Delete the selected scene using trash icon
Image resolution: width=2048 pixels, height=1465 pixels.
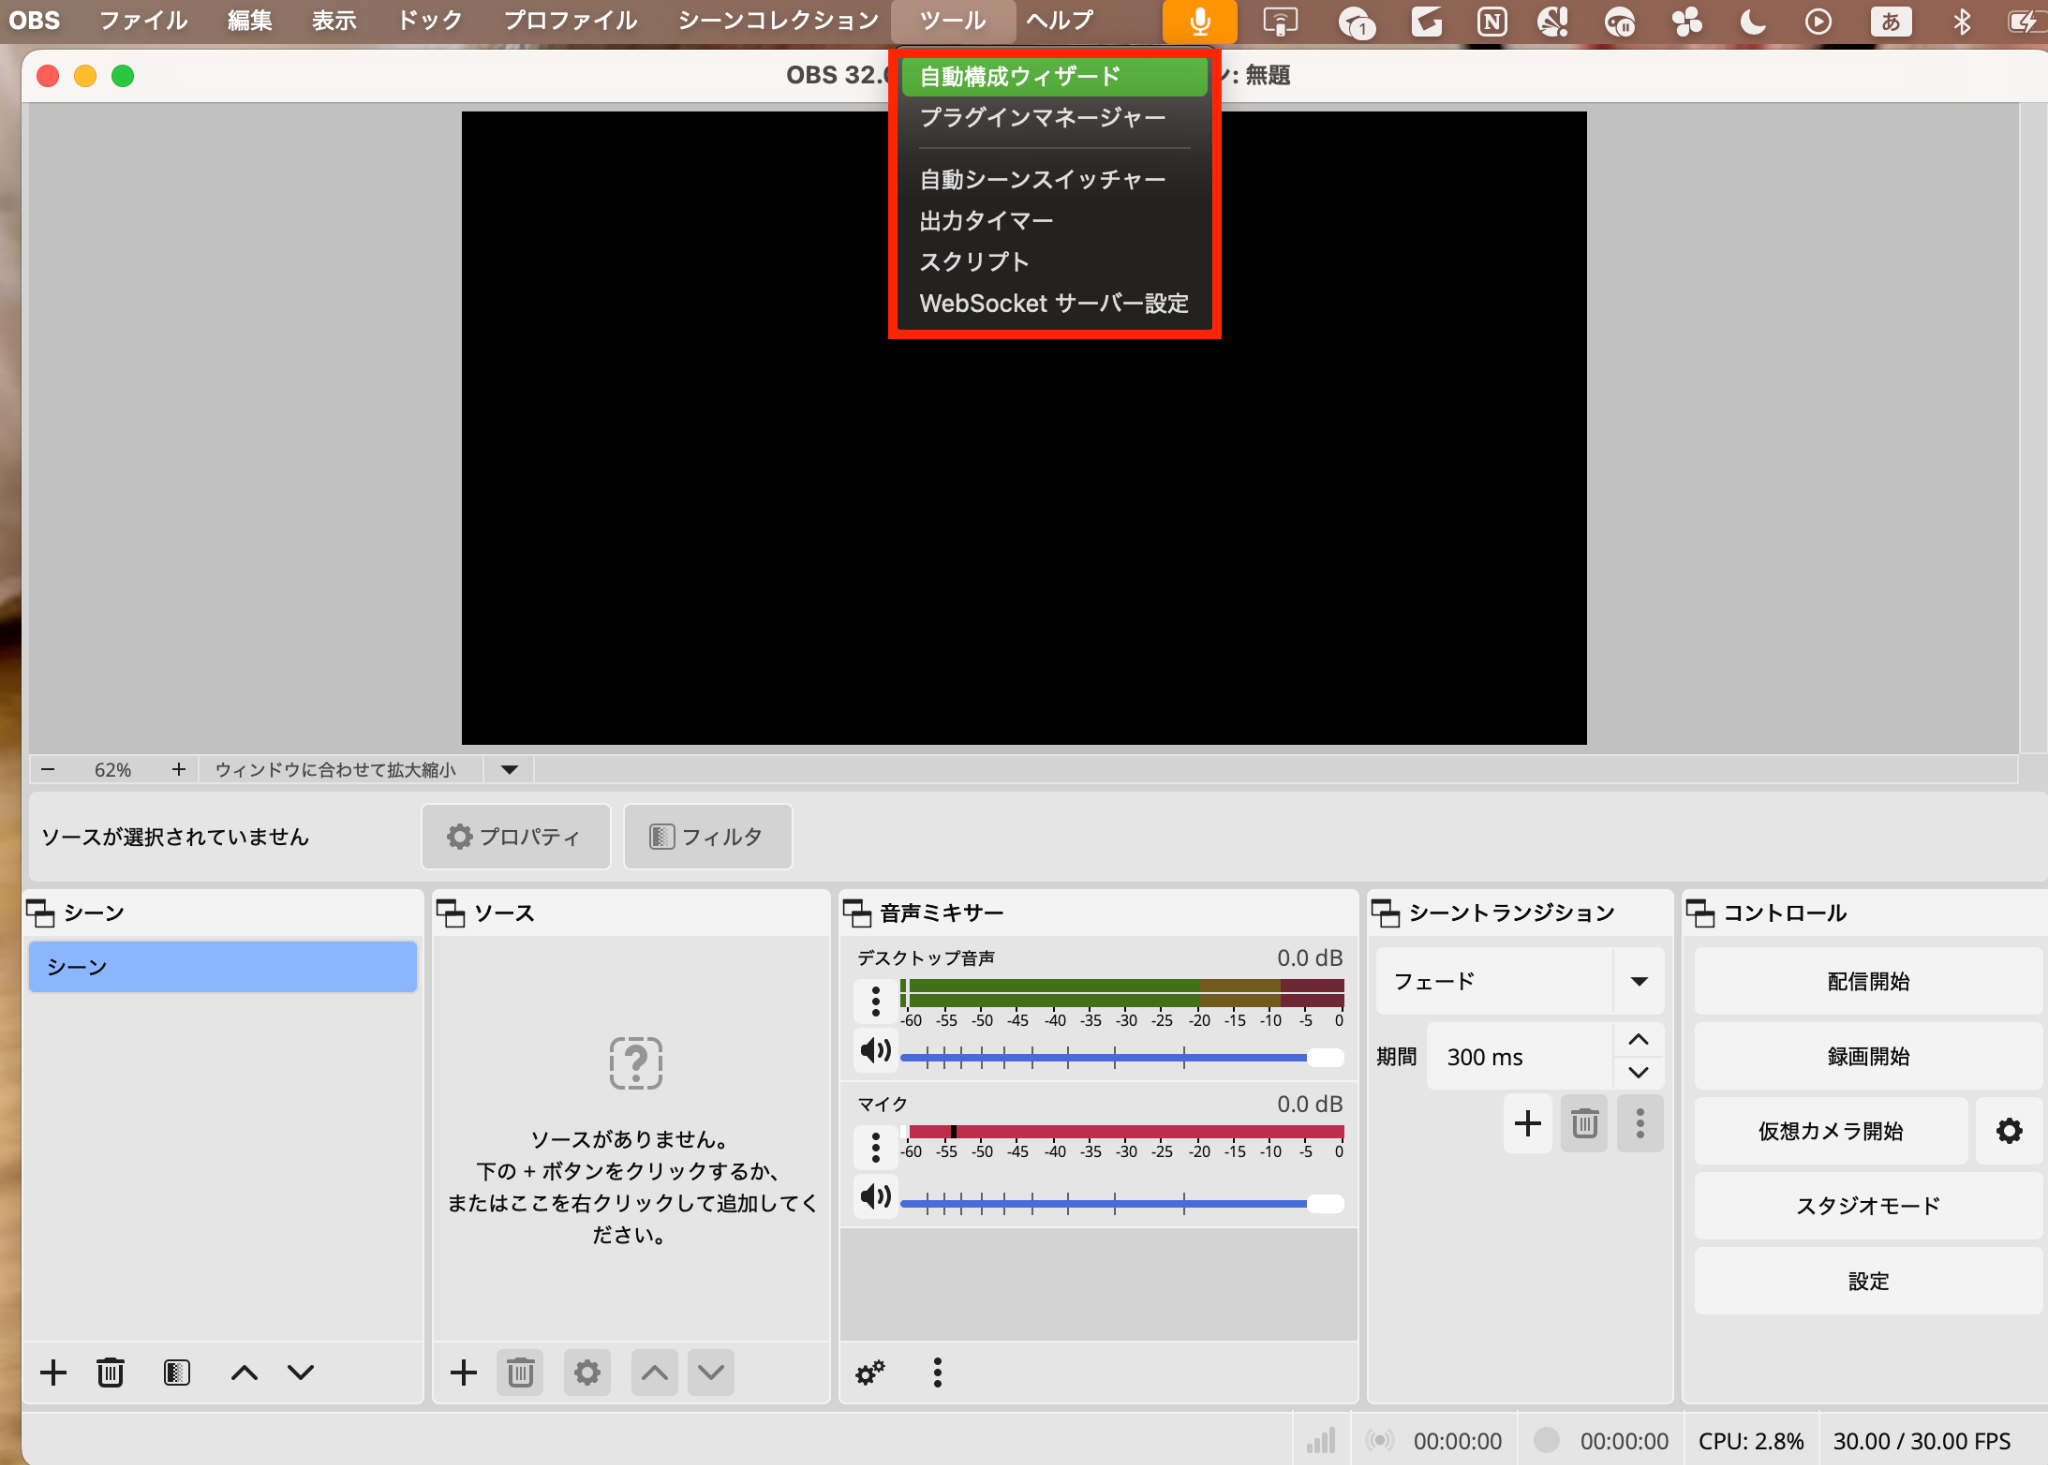[110, 1372]
